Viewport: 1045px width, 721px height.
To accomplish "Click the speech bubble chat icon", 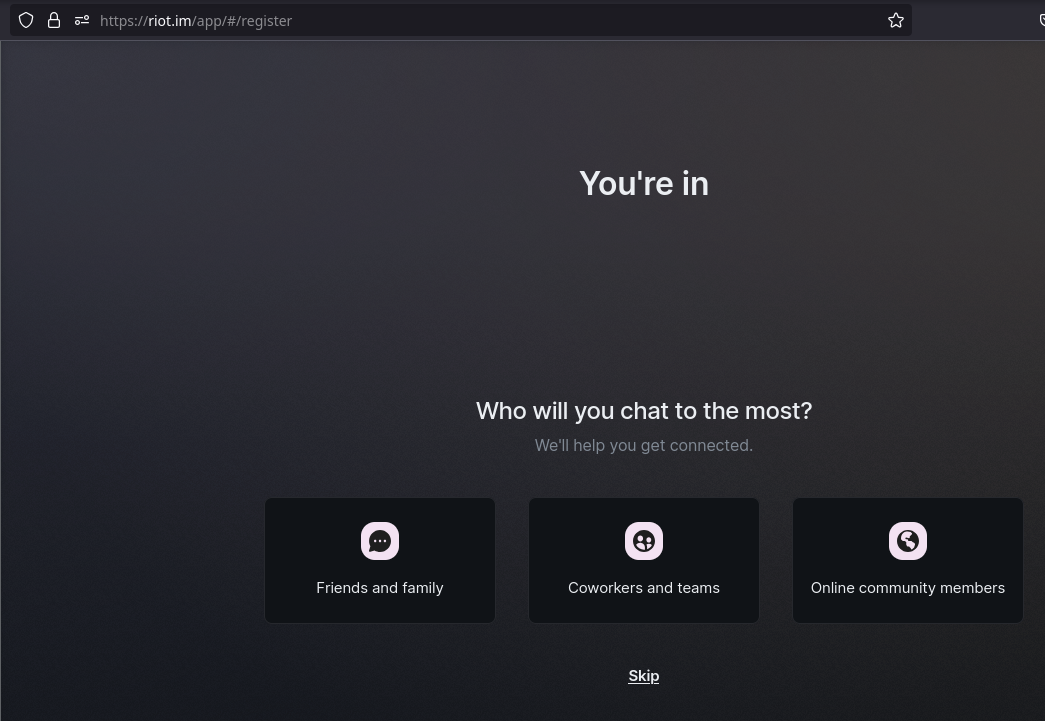I will point(380,541).
